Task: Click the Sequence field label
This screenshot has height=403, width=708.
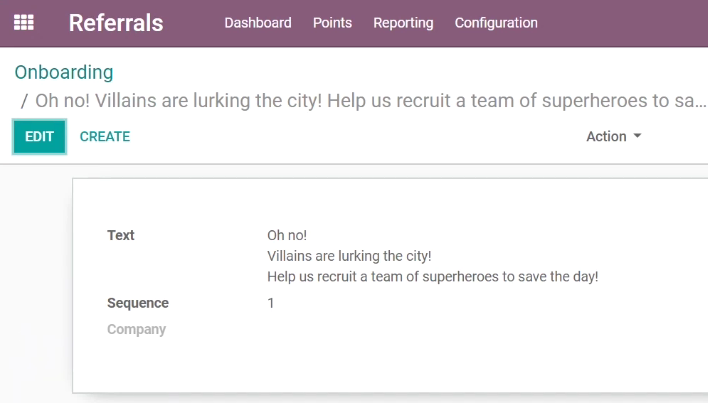Action: coord(138,303)
